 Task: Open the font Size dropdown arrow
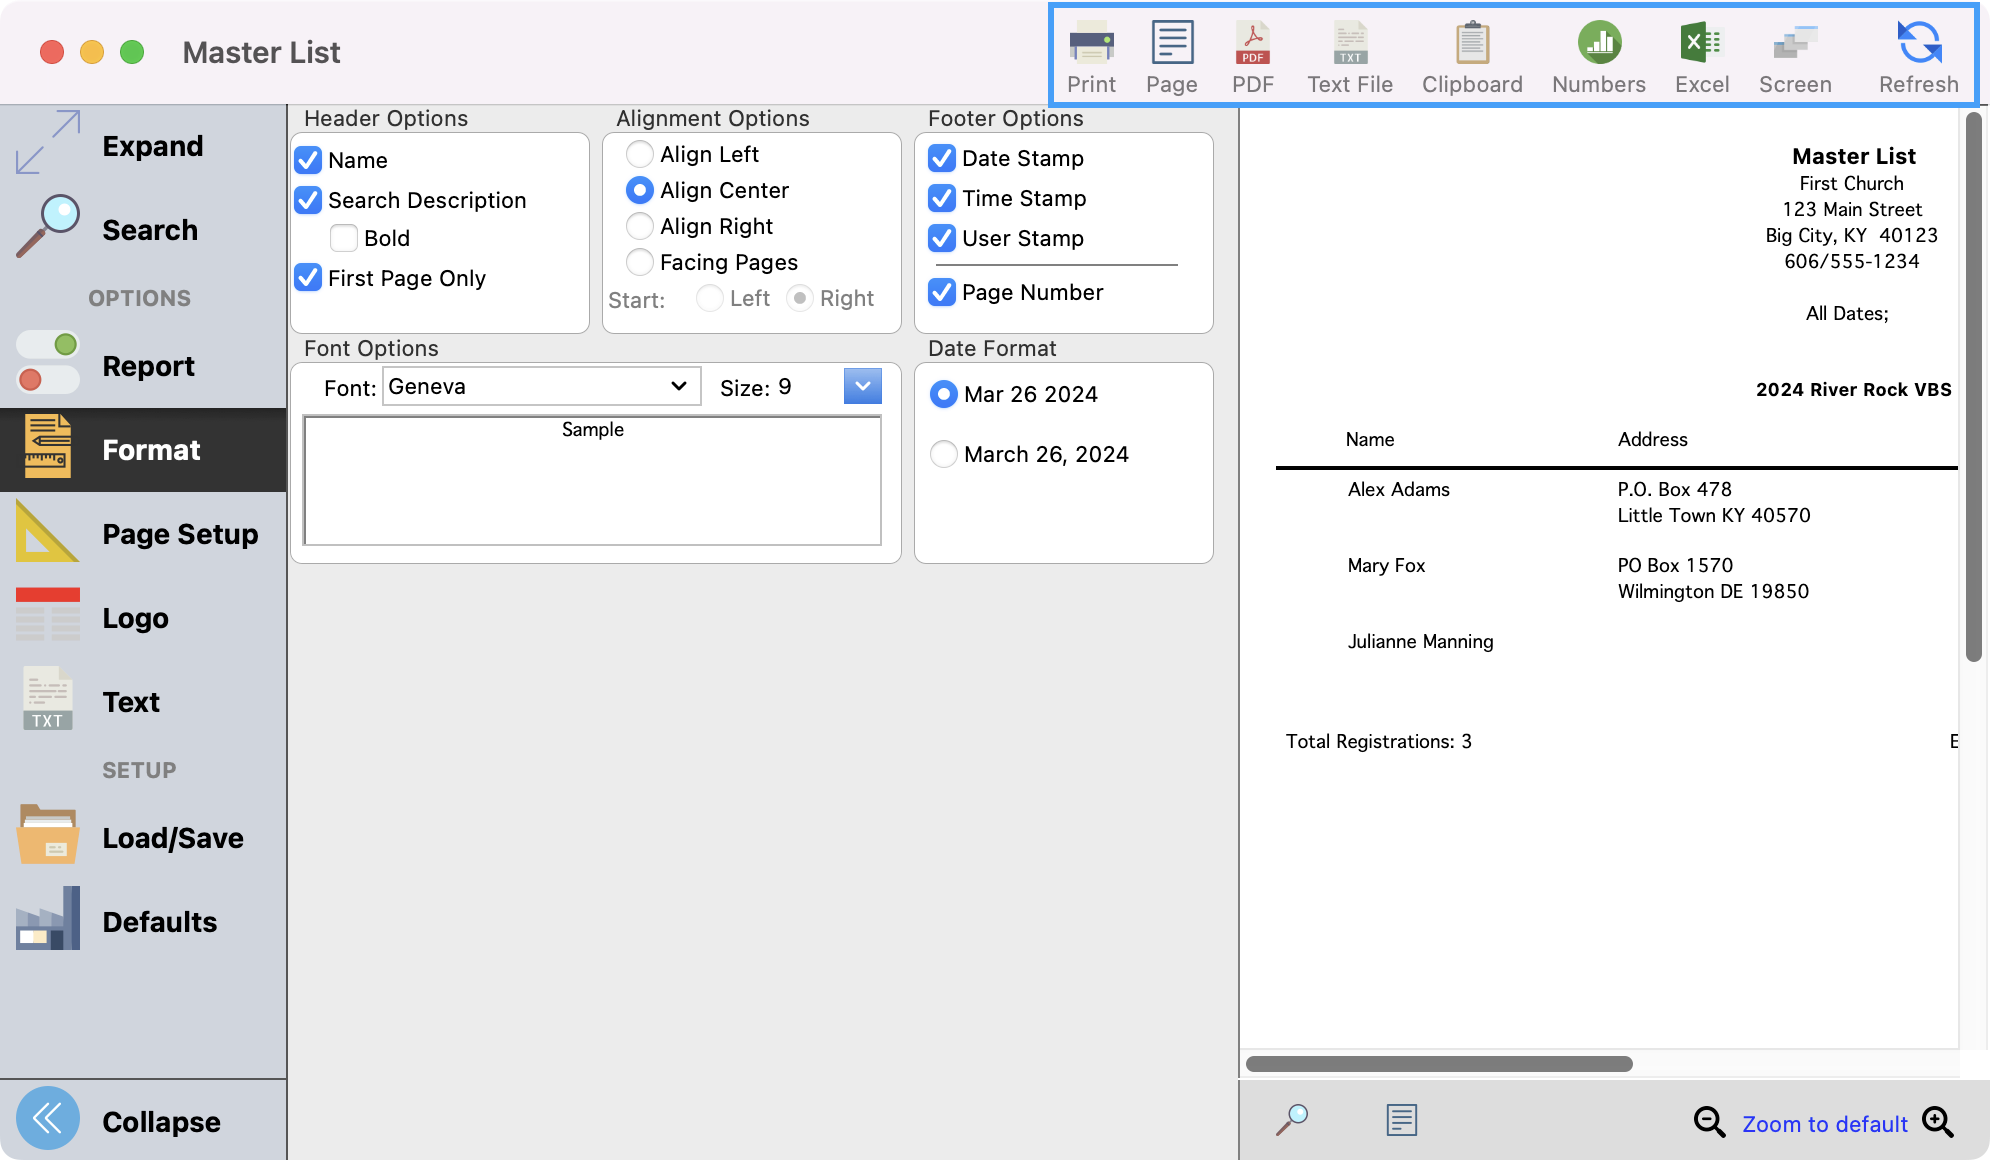pyautogui.click(x=862, y=386)
